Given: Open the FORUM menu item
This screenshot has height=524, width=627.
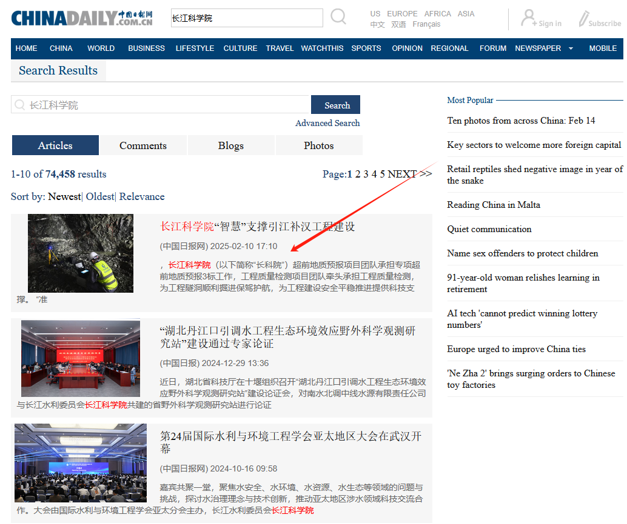Looking at the screenshot, I should tap(493, 48).
